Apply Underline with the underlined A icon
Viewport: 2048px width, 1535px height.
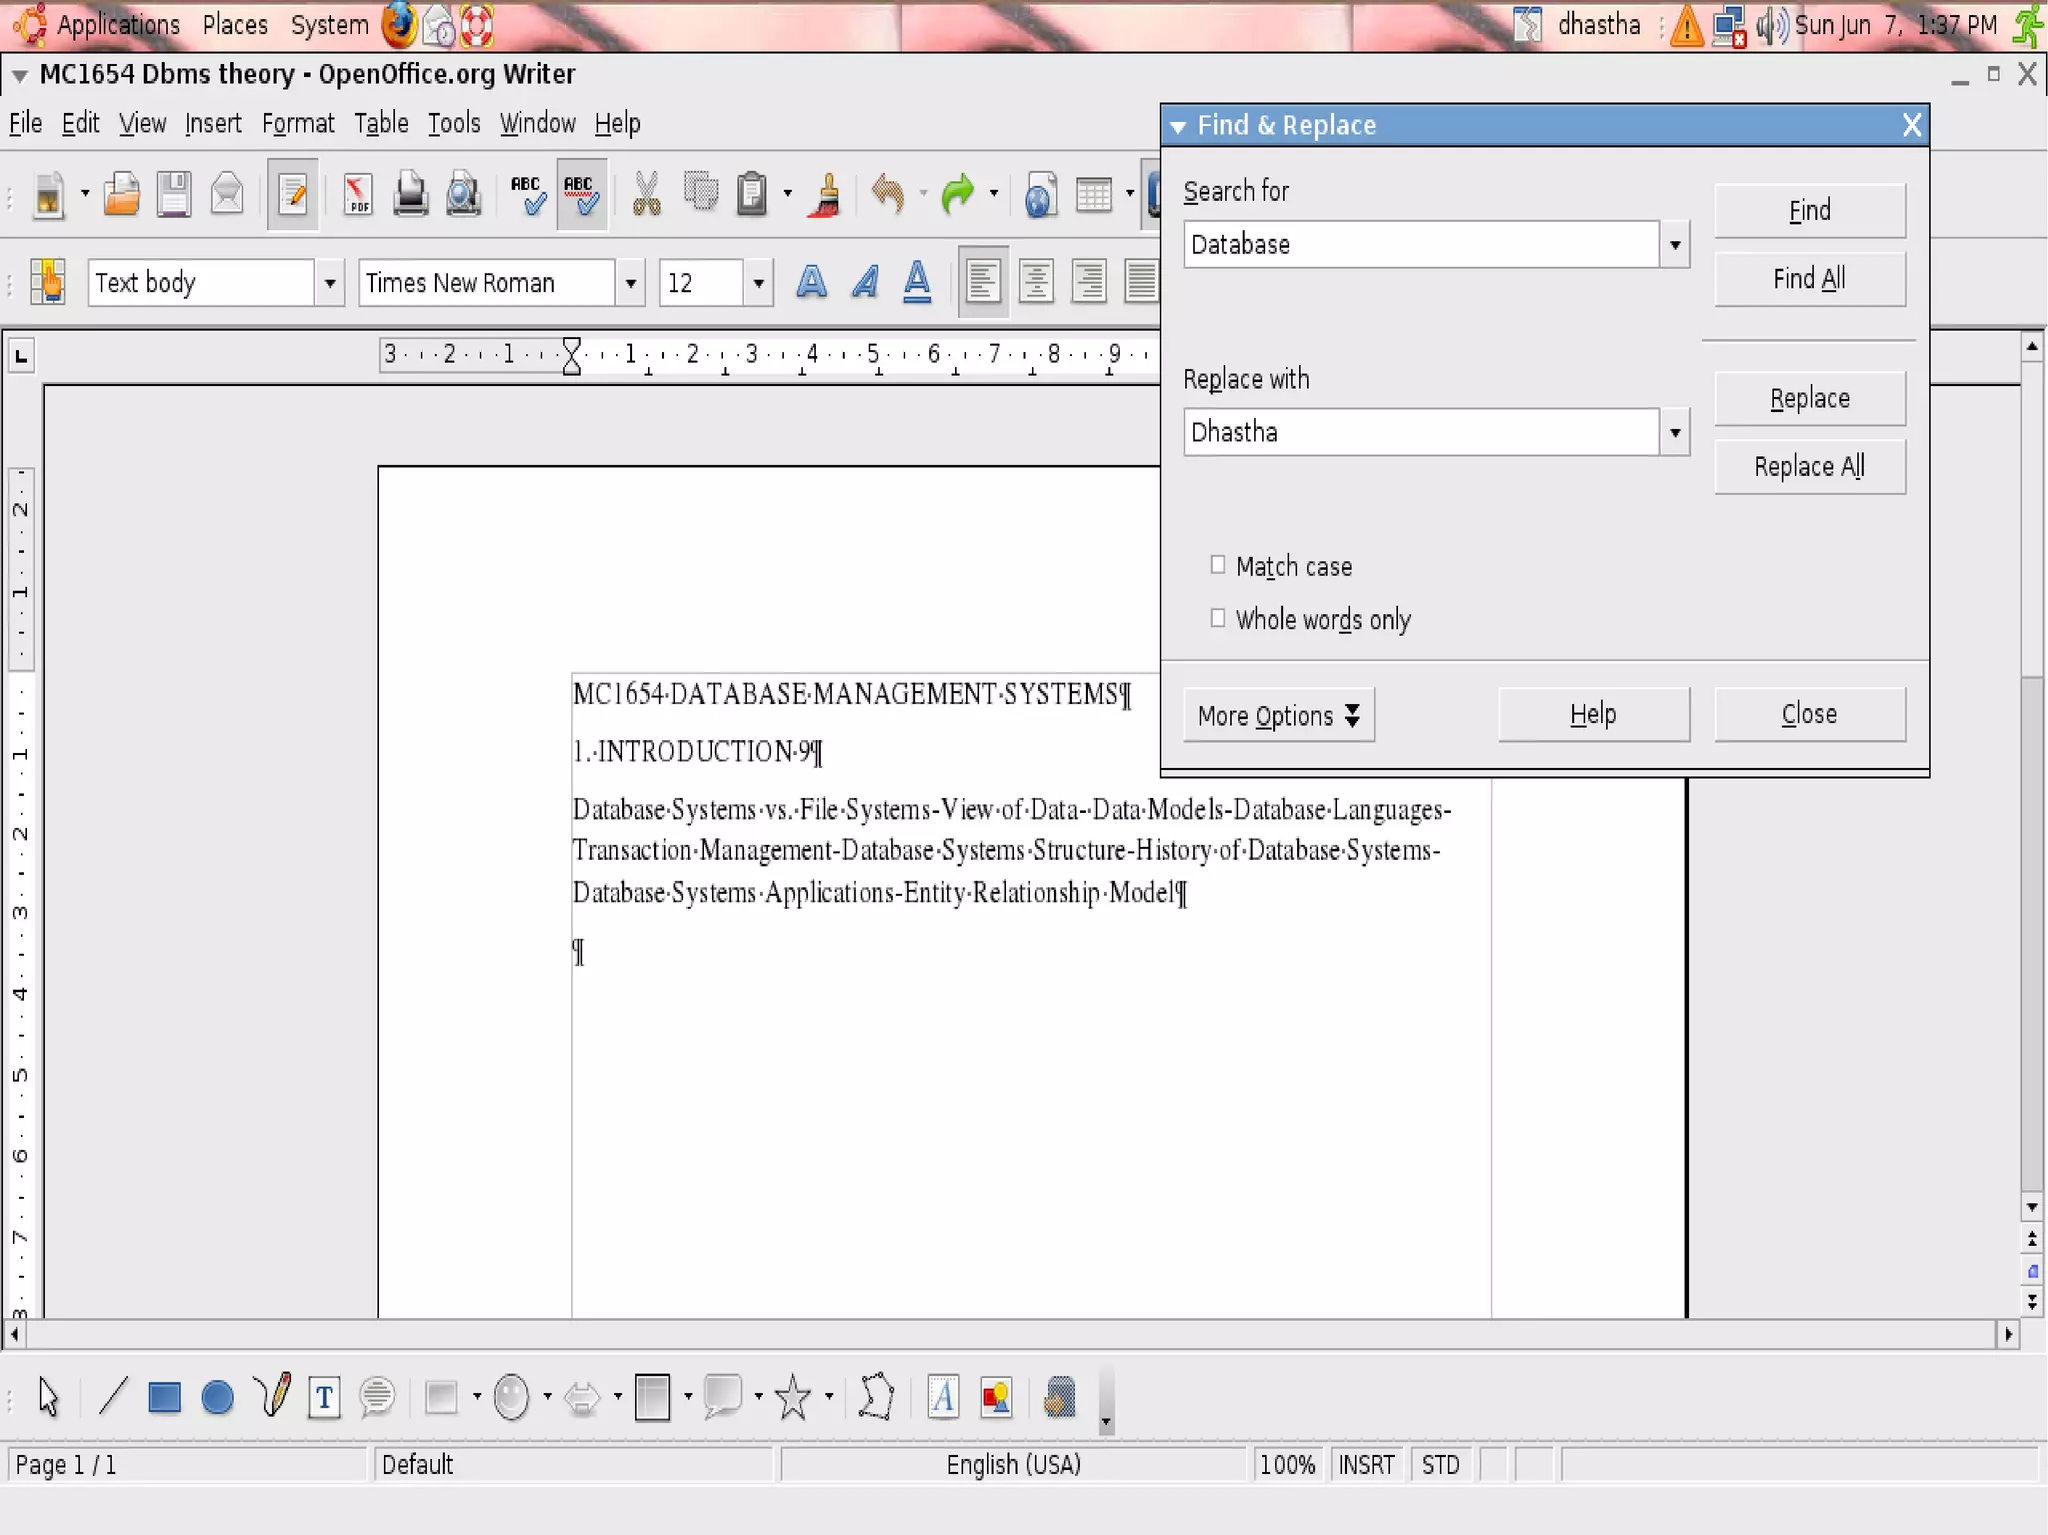click(x=917, y=282)
